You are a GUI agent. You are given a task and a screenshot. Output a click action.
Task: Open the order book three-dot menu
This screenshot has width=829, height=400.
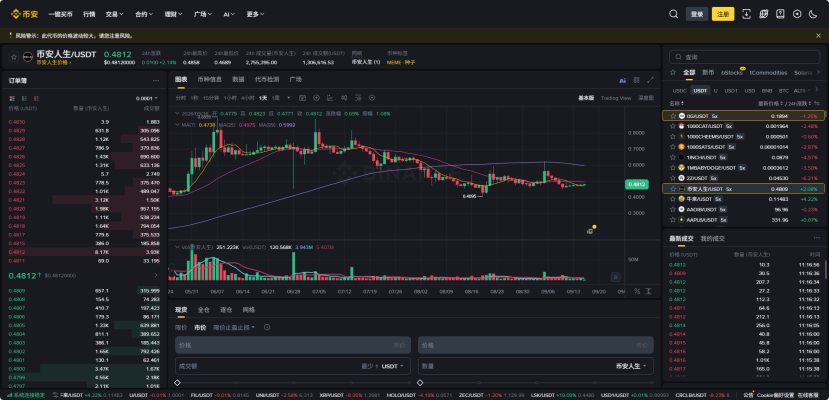pyautogui.click(x=156, y=81)
